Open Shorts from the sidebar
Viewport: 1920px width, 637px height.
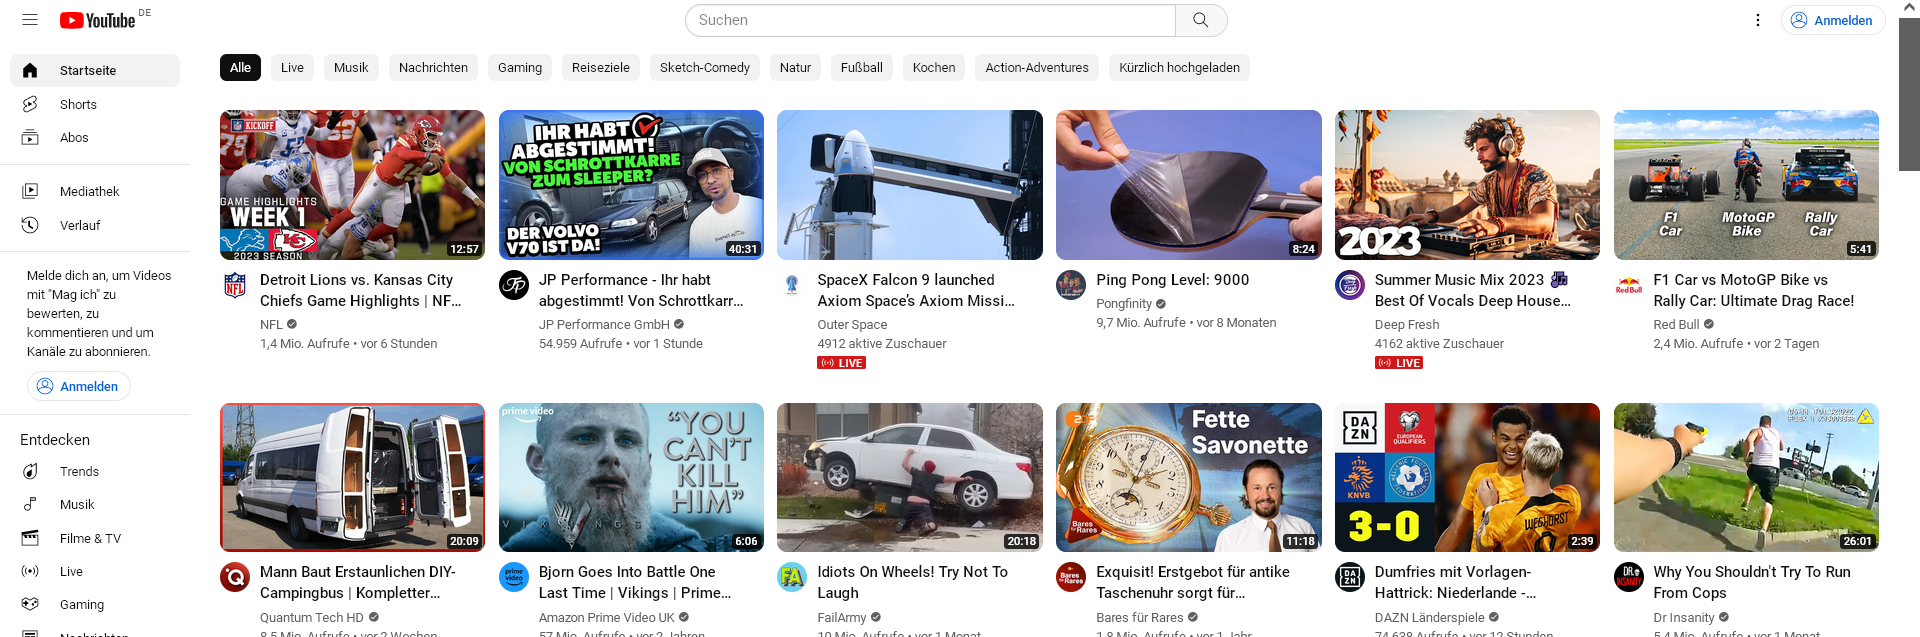95,104
